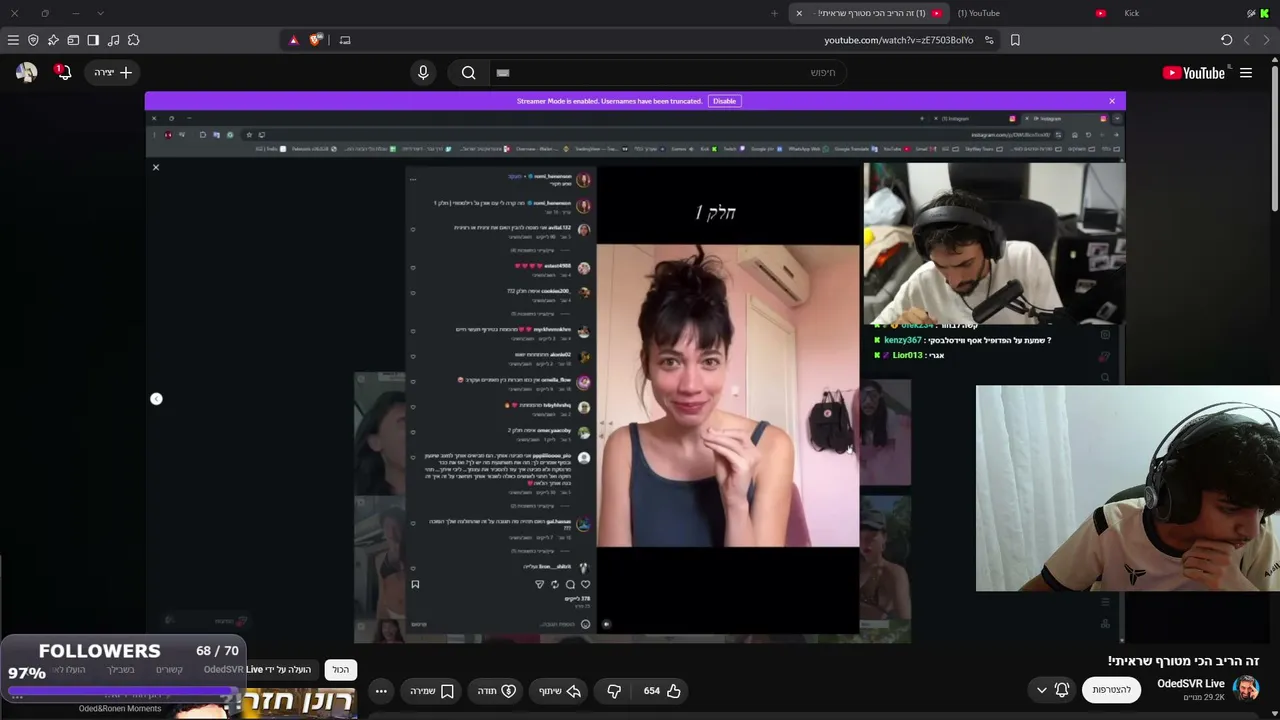Click the video title text

pos(1183,661)
